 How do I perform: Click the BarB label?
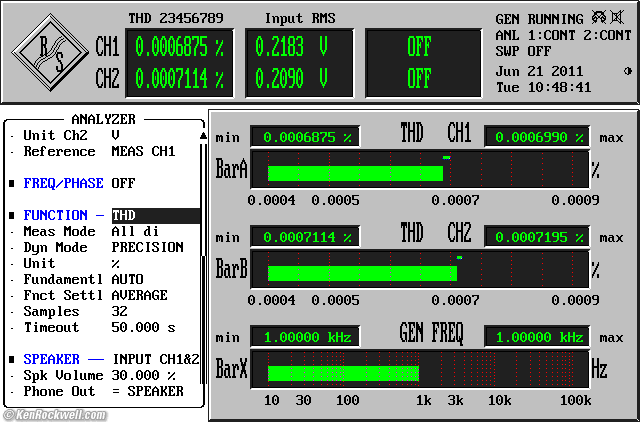coord(231,269)
